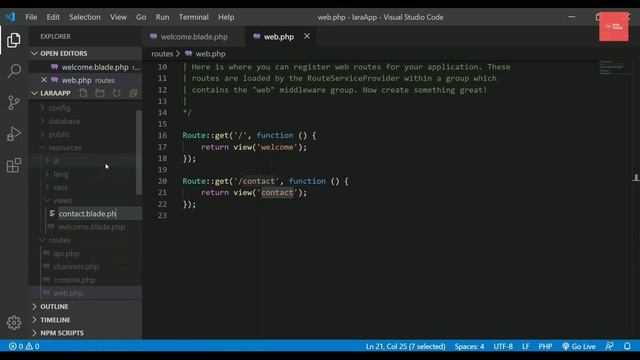The height and width of the screenshot is (360, 640).
Task: Expand the config folder
Action: (x=59, y=108)
